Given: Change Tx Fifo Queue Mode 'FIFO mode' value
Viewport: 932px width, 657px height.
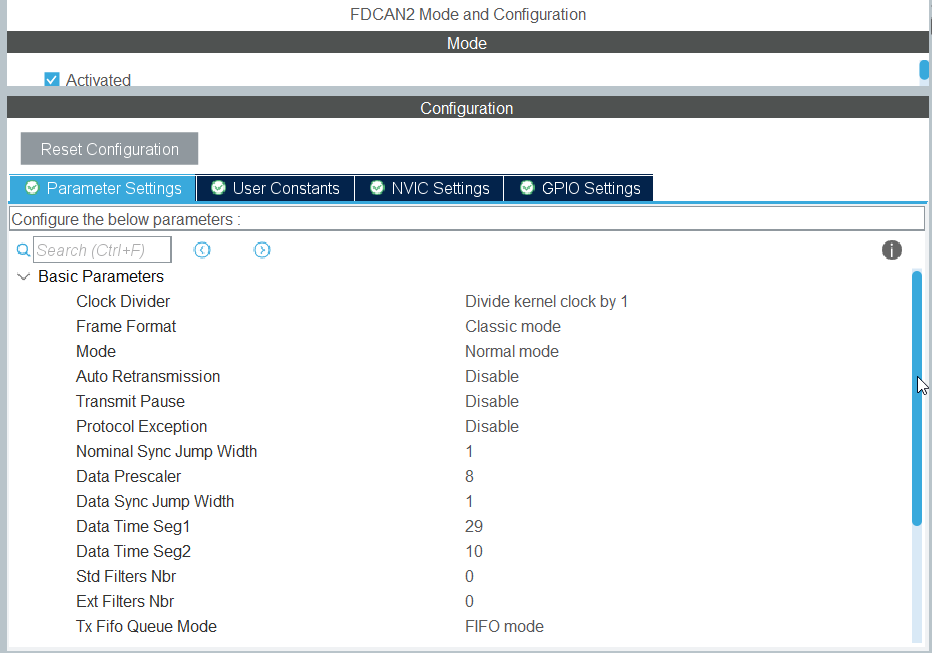Looking at the screenshot, I should pyautogui.click(x=504, y=626).
